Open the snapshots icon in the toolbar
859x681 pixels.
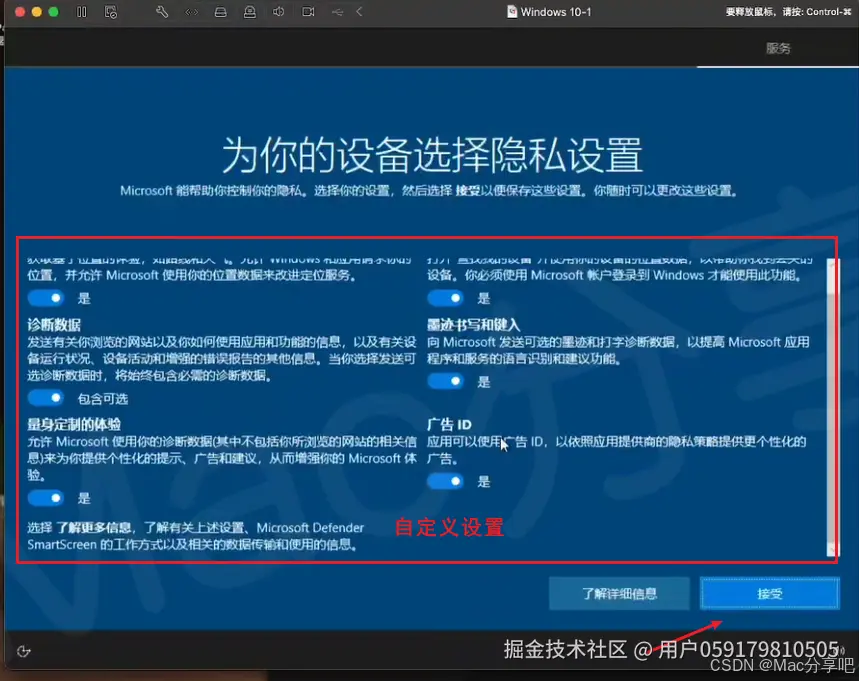click(x=111, y=12)
